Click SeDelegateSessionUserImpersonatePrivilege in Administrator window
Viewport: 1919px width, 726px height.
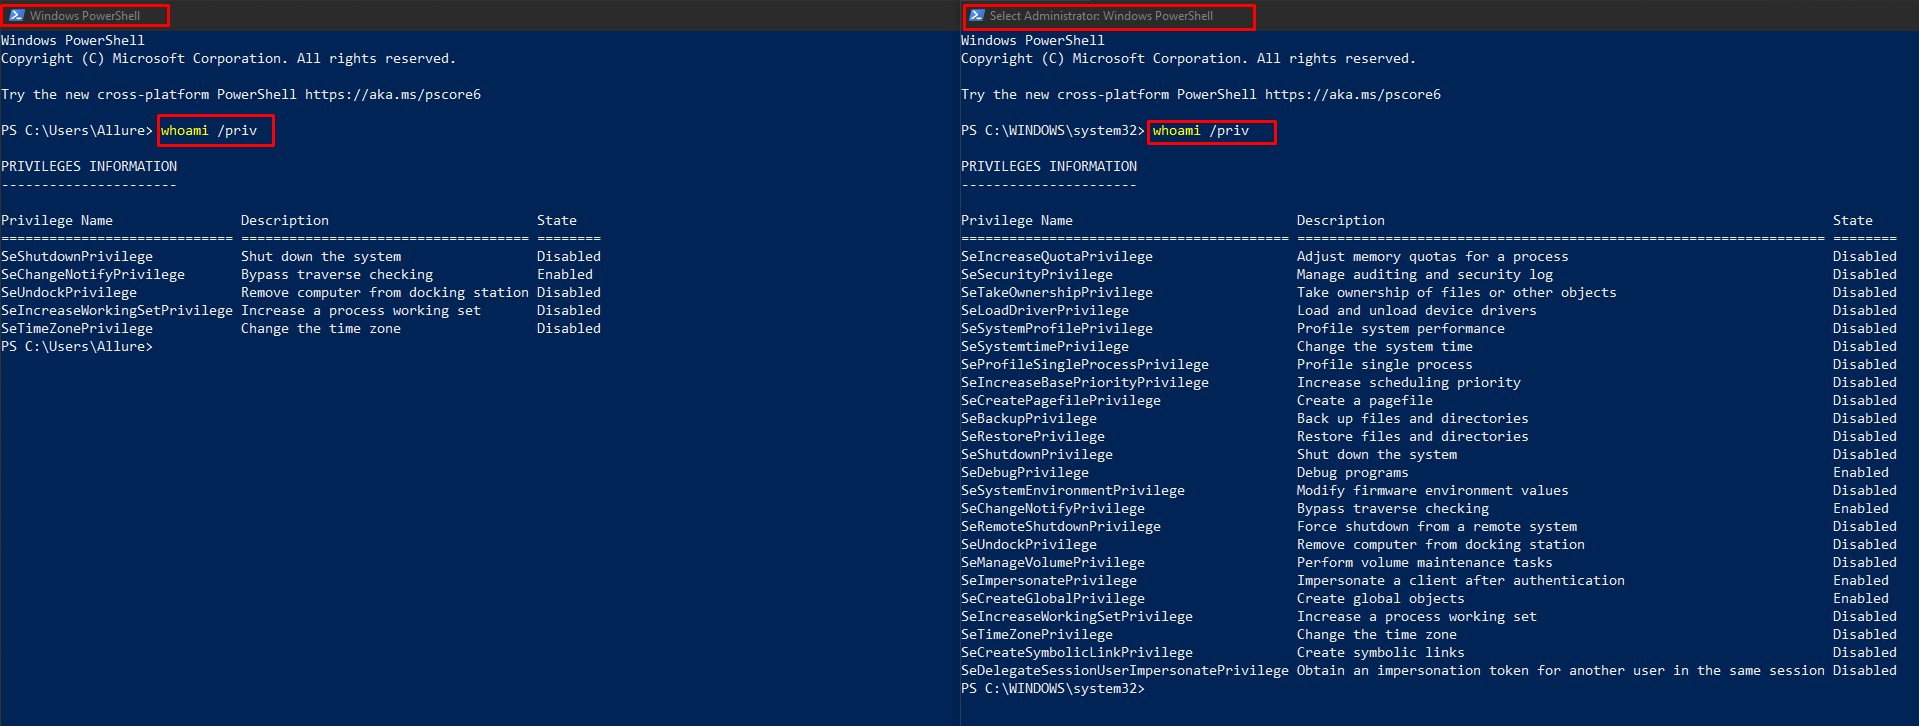pos(1125,671)
